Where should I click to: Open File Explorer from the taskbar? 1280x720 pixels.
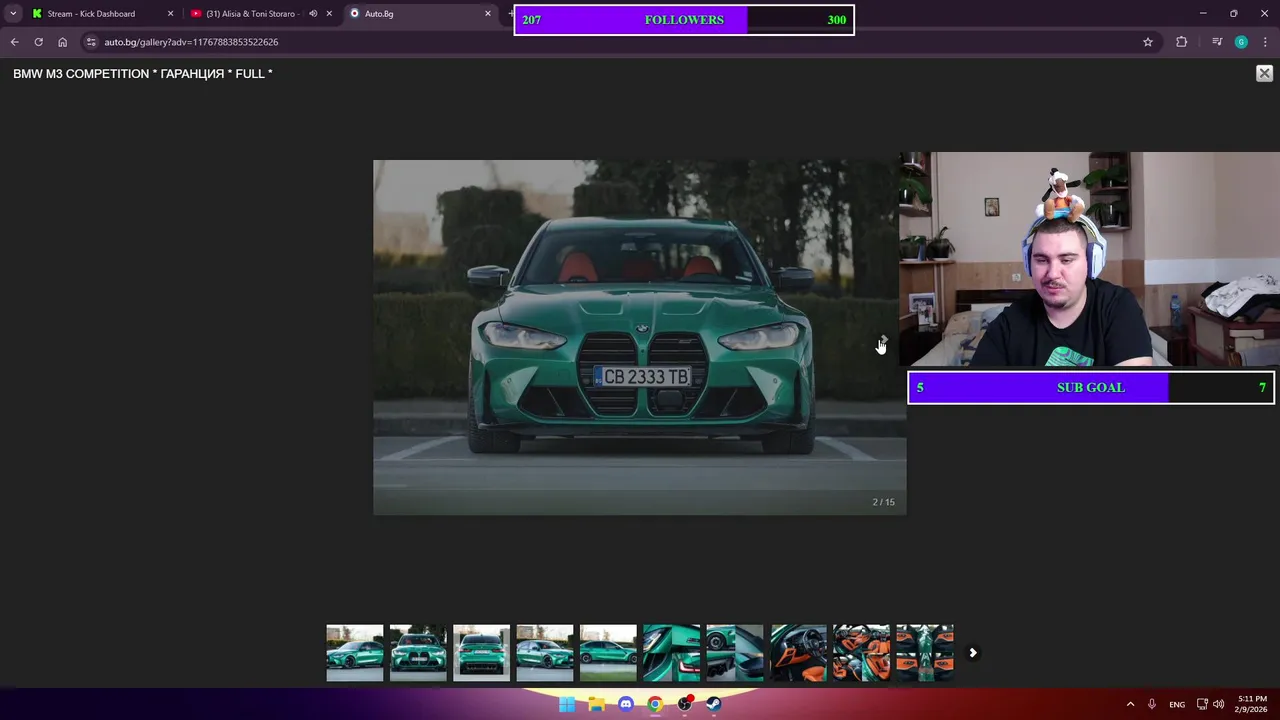click(596, 704)
